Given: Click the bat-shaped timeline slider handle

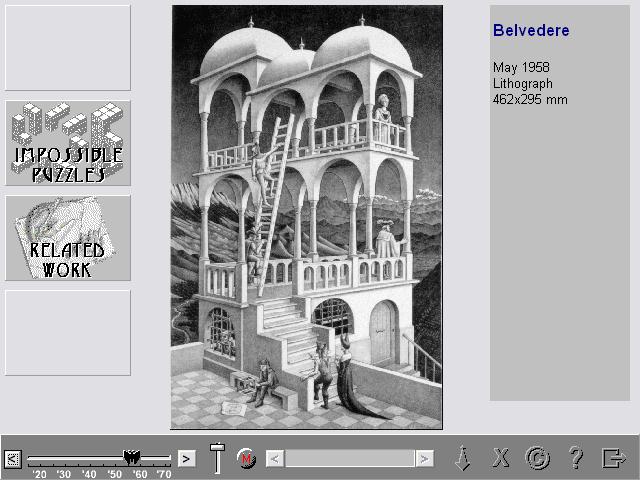Looking at the screenshot, I should coord(131,457).
